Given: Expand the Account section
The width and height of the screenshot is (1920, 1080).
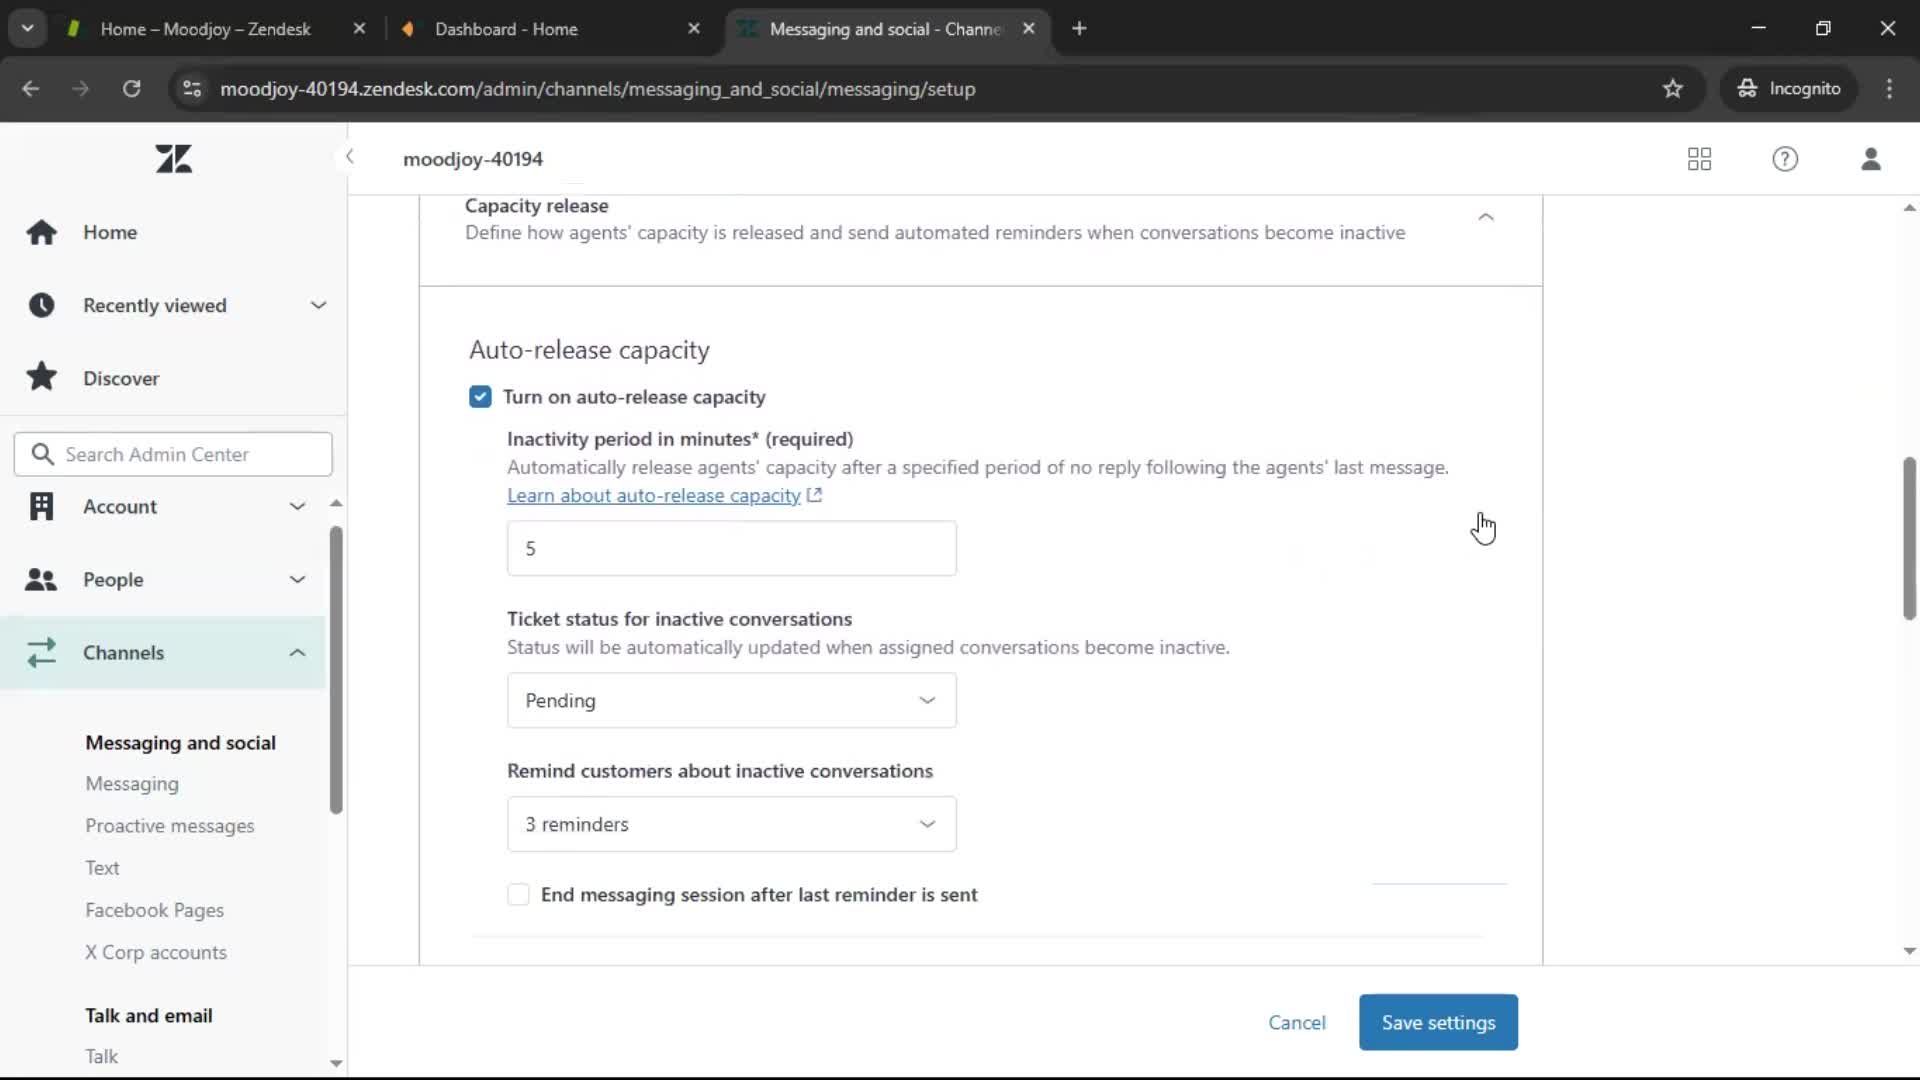Looking at the screenshot, I should pos(297,506).
